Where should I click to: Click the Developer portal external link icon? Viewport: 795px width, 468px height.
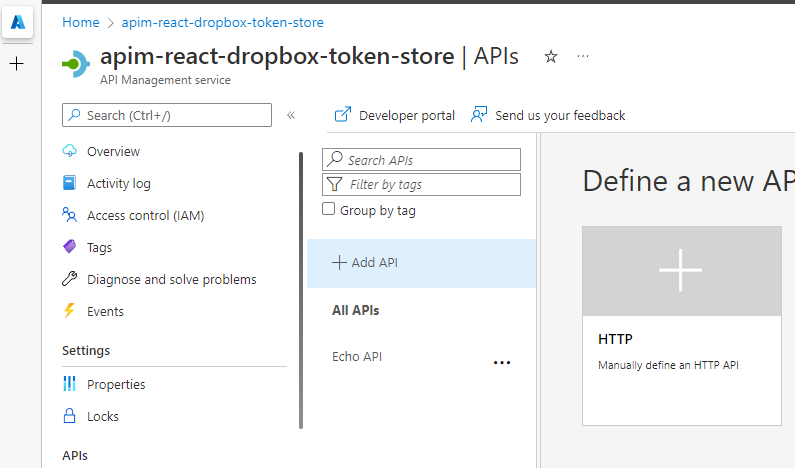click(343, 115)
